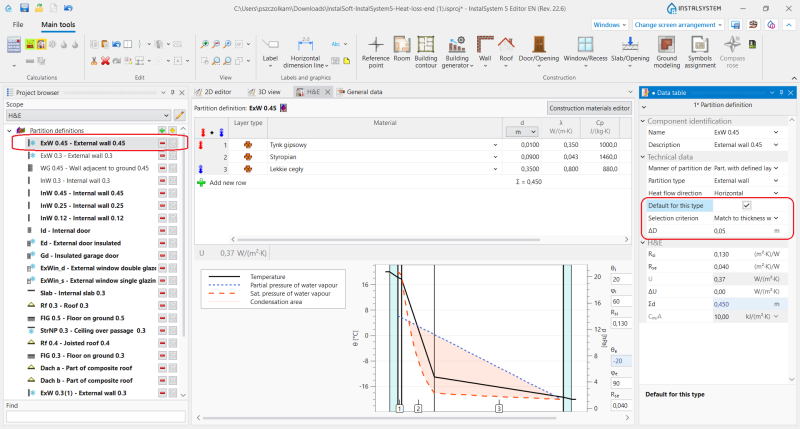This screenshot has height=429, width=800.
Task: Select Horizontal dimension line tool
Action: pyautogui.click(x=305, y=53)
